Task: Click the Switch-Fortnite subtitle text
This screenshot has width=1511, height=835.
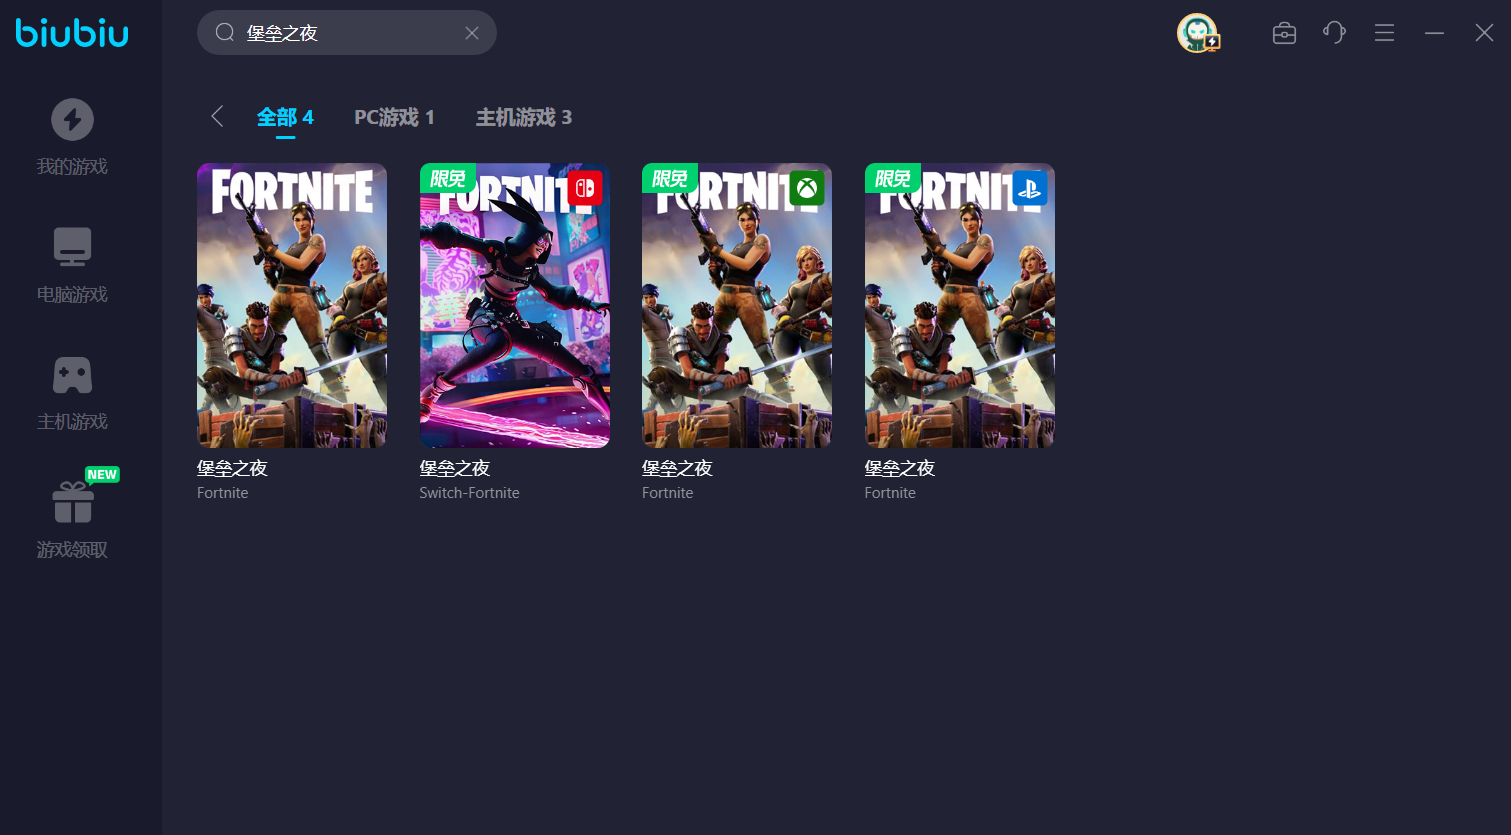Action: (469, 493)
